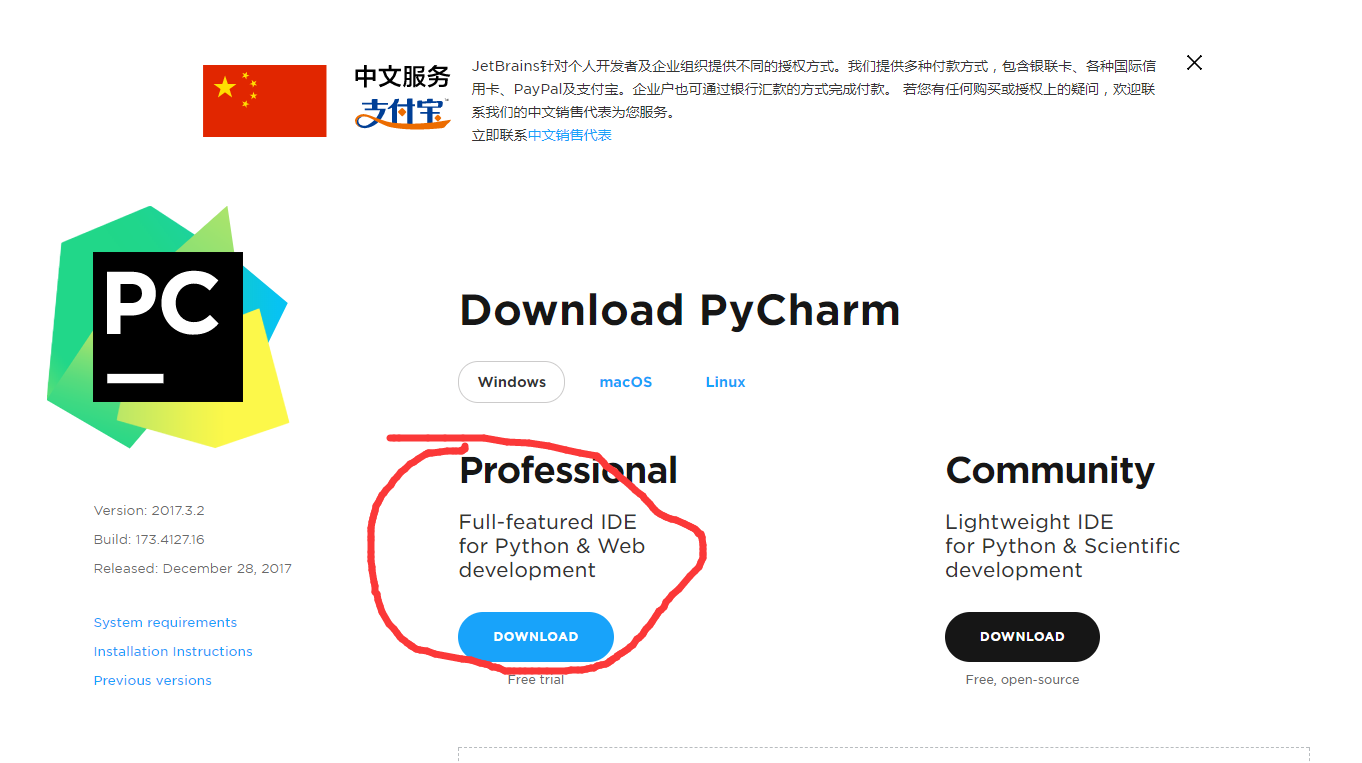Click the Community edition heading

pyautogui.click(x=1050, y=470)
